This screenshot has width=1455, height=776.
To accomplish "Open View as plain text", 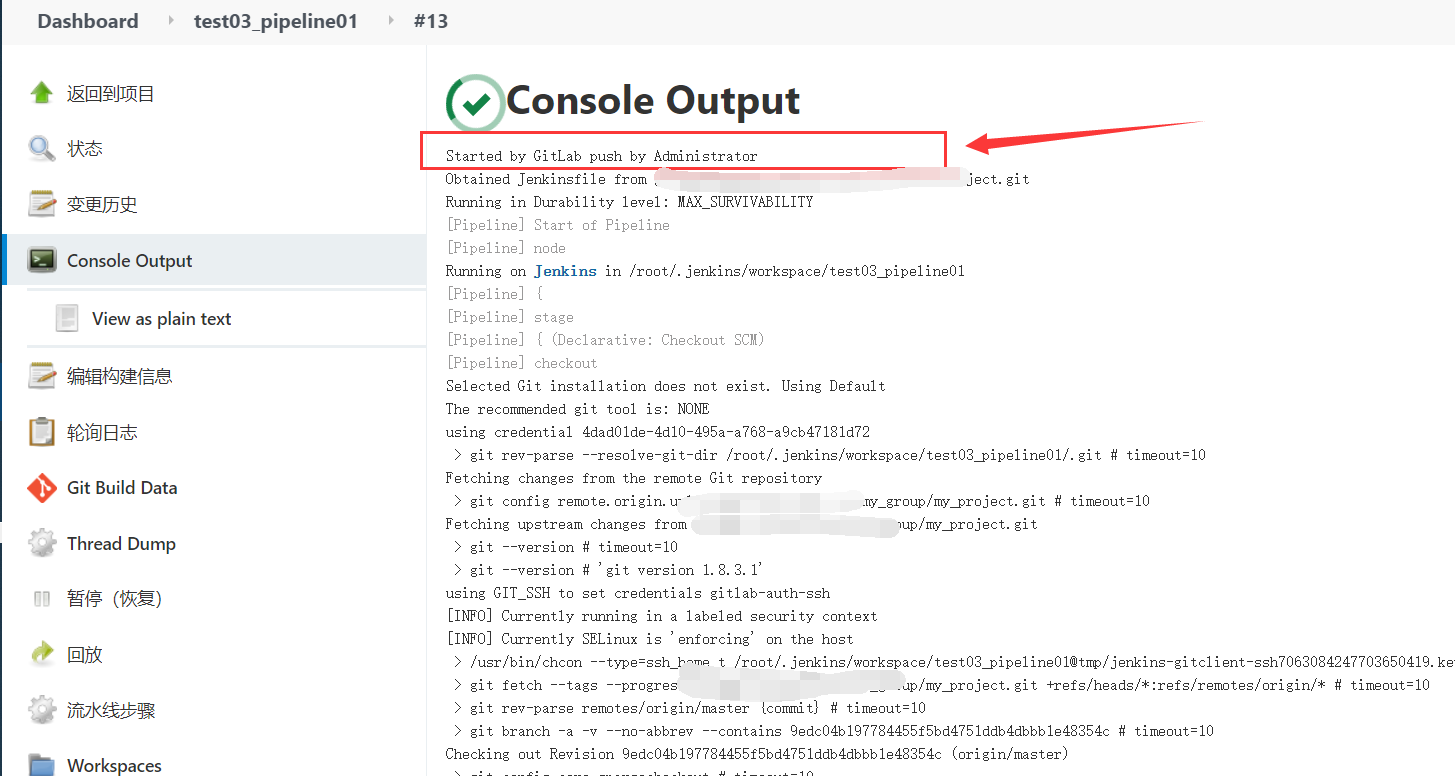I will tap(162, 319).
